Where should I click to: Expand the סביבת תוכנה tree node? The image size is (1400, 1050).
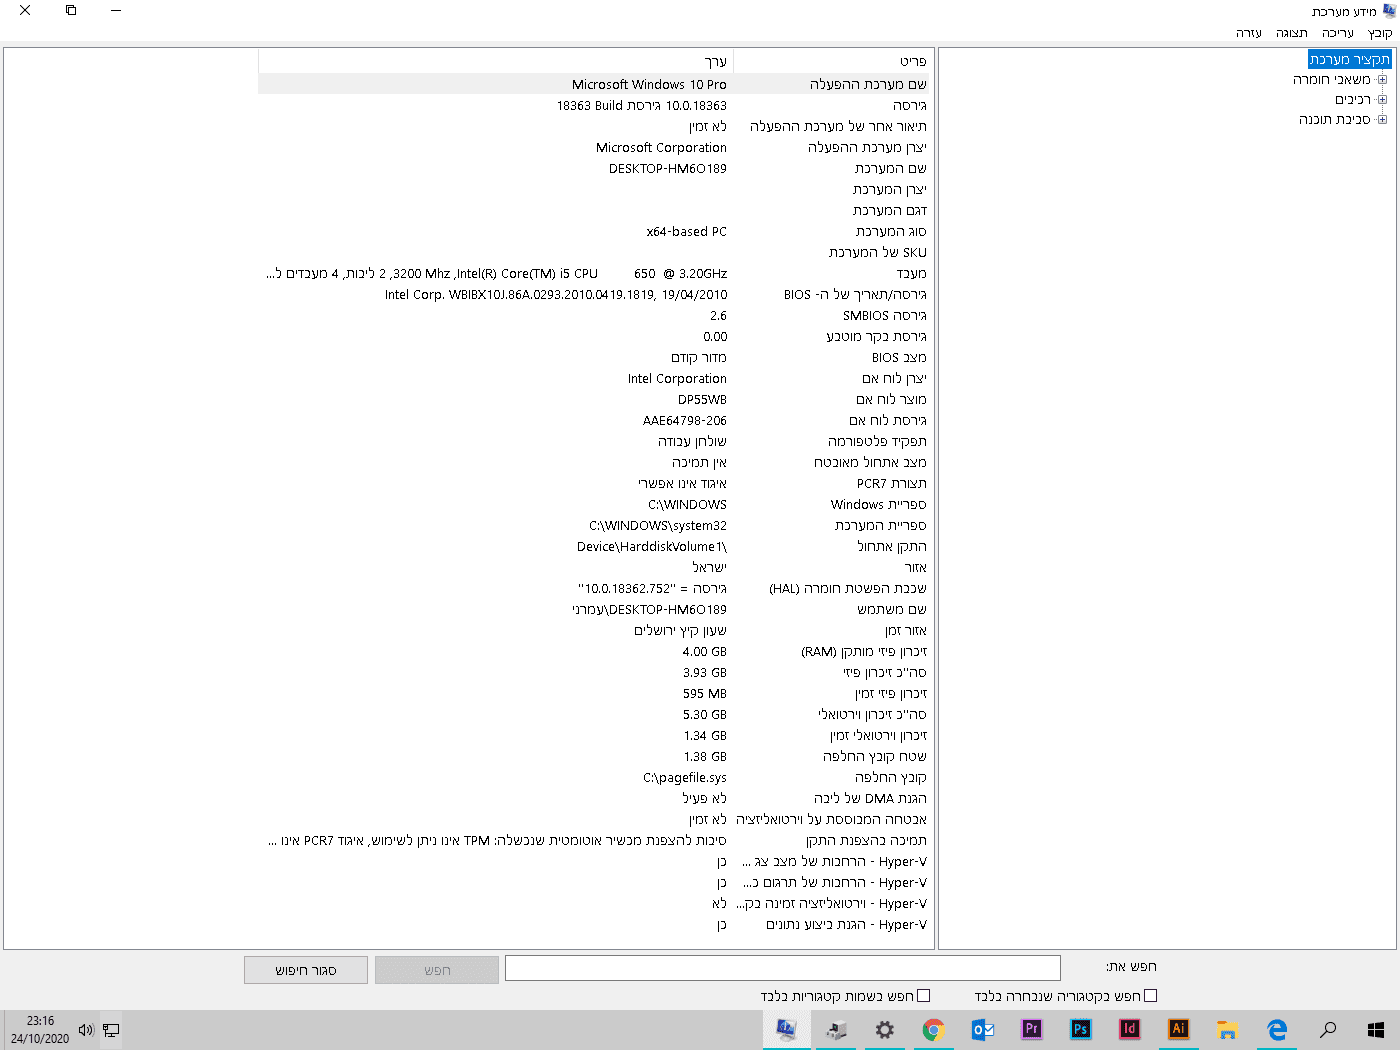(1382, 119)
